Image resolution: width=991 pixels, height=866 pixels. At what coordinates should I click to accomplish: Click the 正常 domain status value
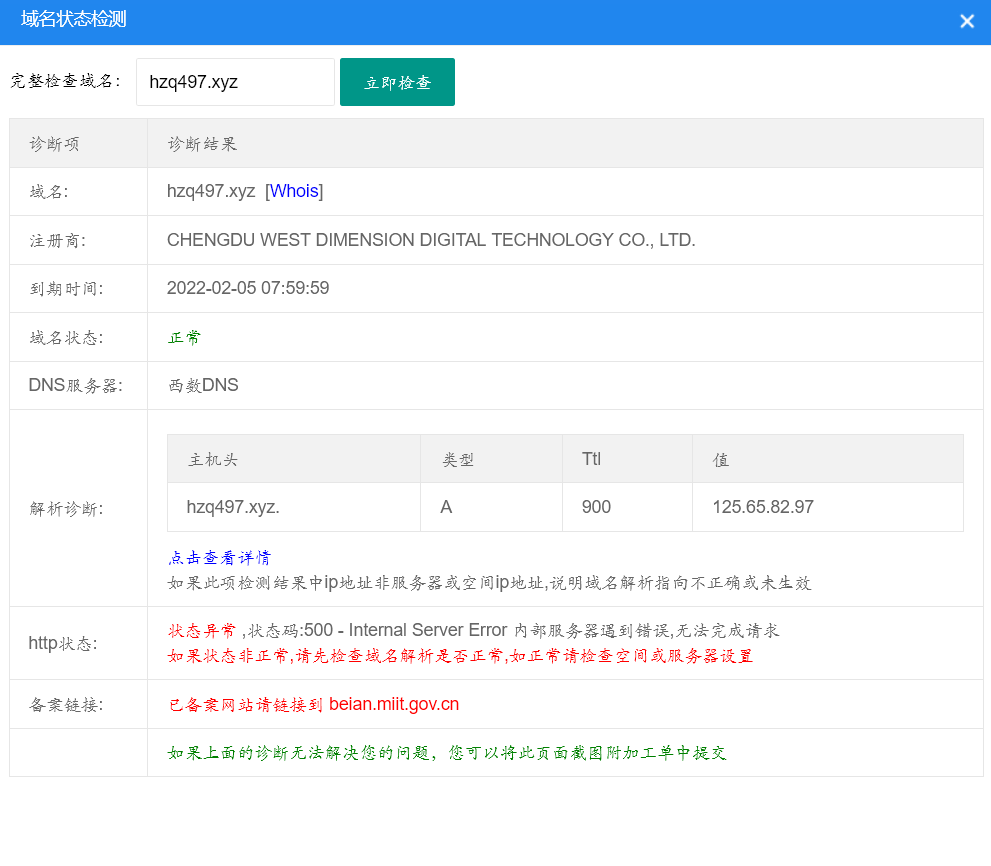click(184, 338)
